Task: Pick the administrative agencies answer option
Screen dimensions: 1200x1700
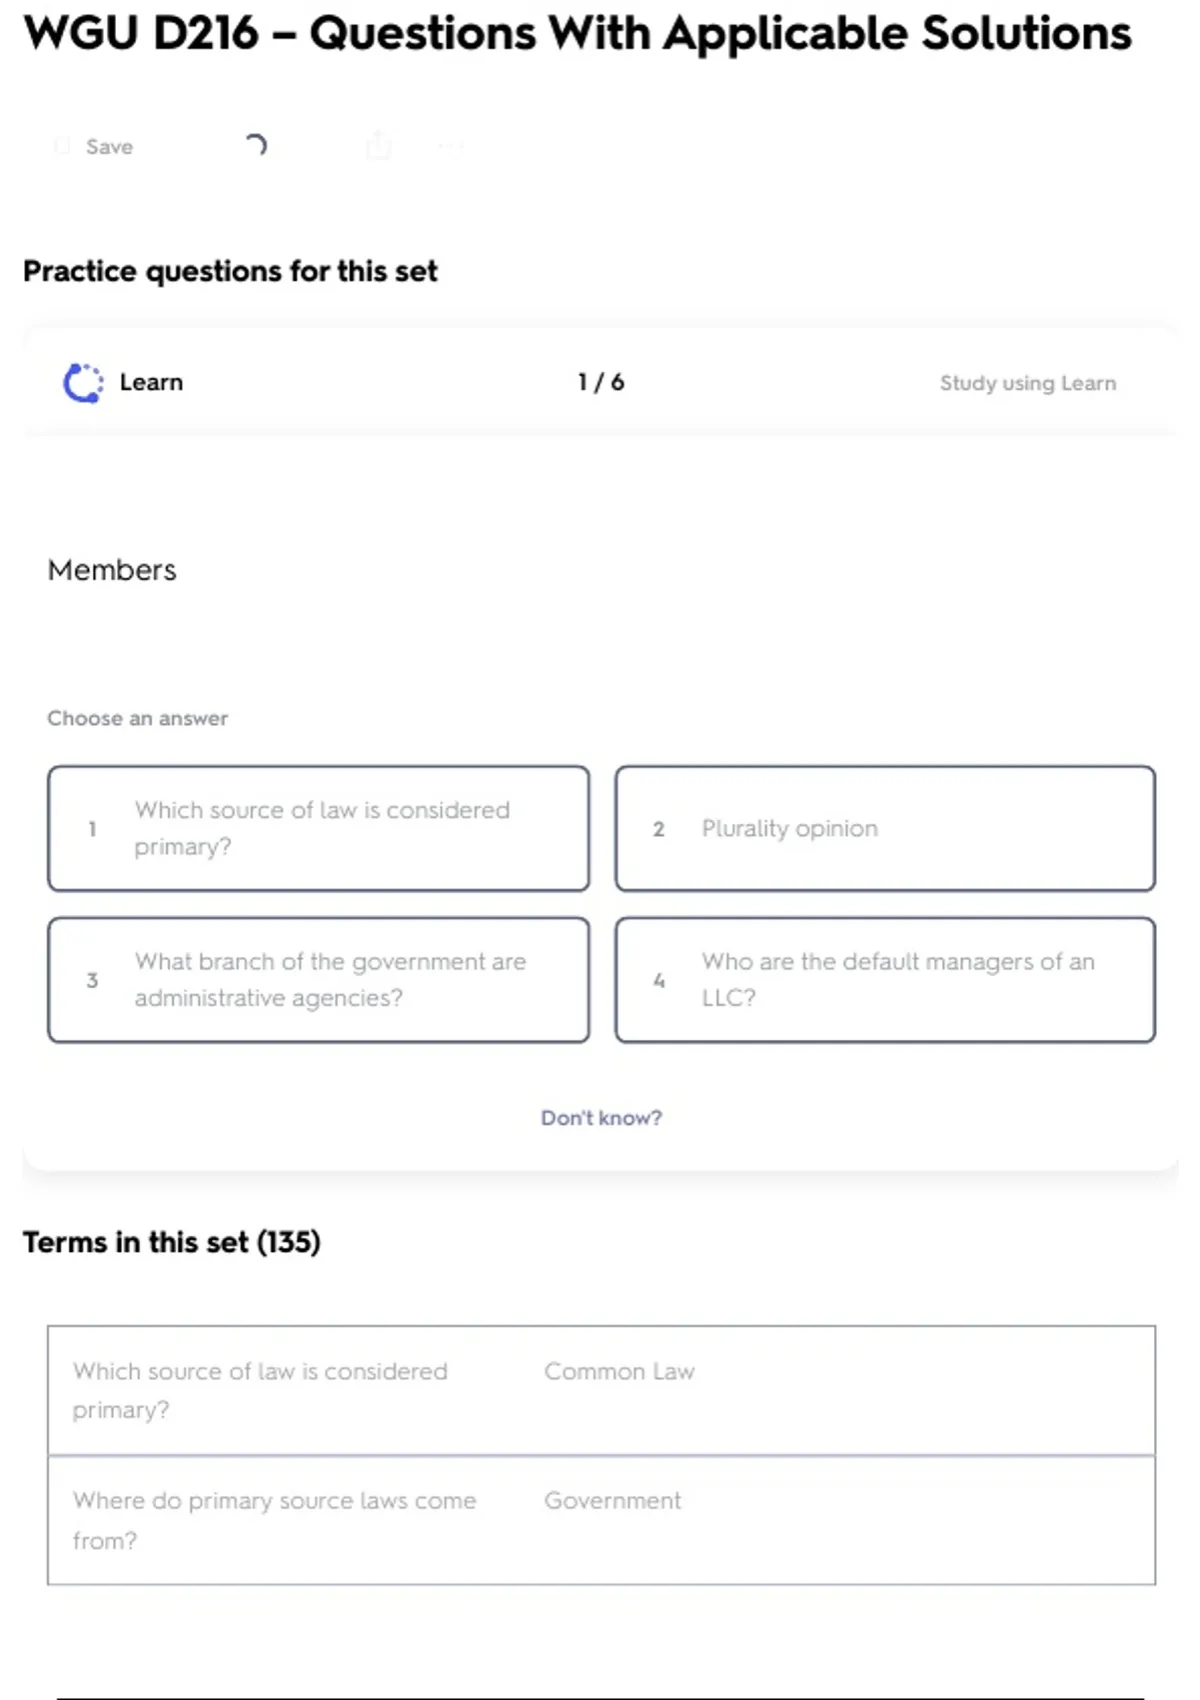Action: 318,980
